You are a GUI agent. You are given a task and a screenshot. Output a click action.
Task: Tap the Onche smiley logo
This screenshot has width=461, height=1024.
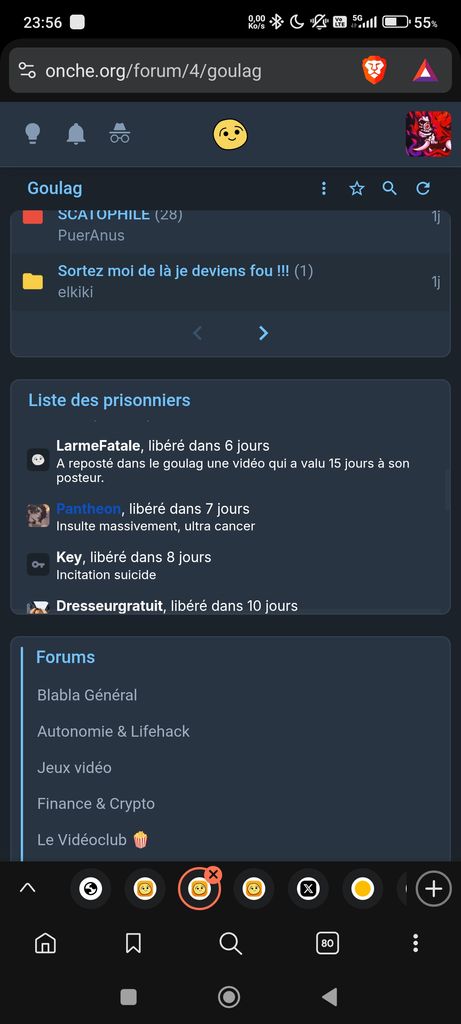click(x=230, y=134)
